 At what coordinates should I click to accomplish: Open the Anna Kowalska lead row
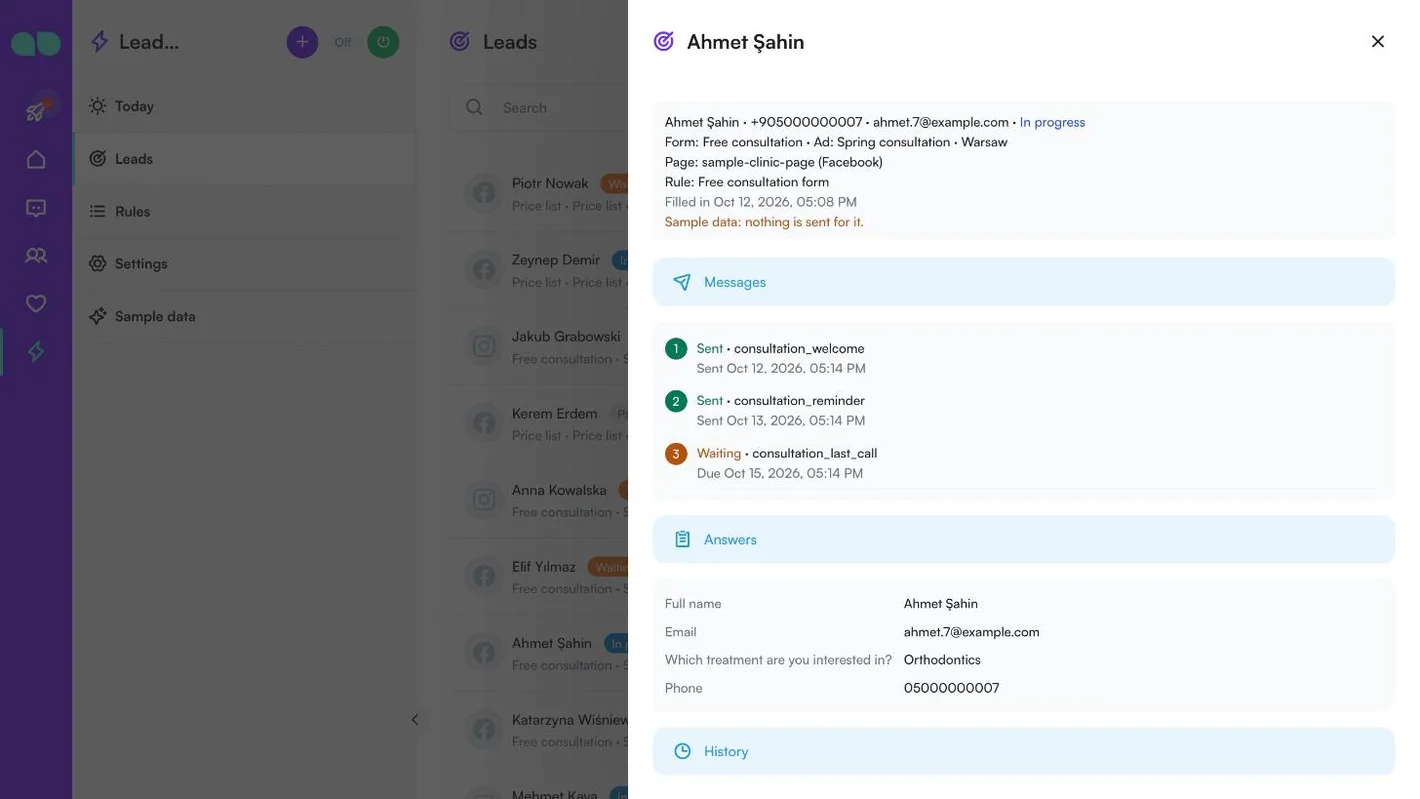540,499
